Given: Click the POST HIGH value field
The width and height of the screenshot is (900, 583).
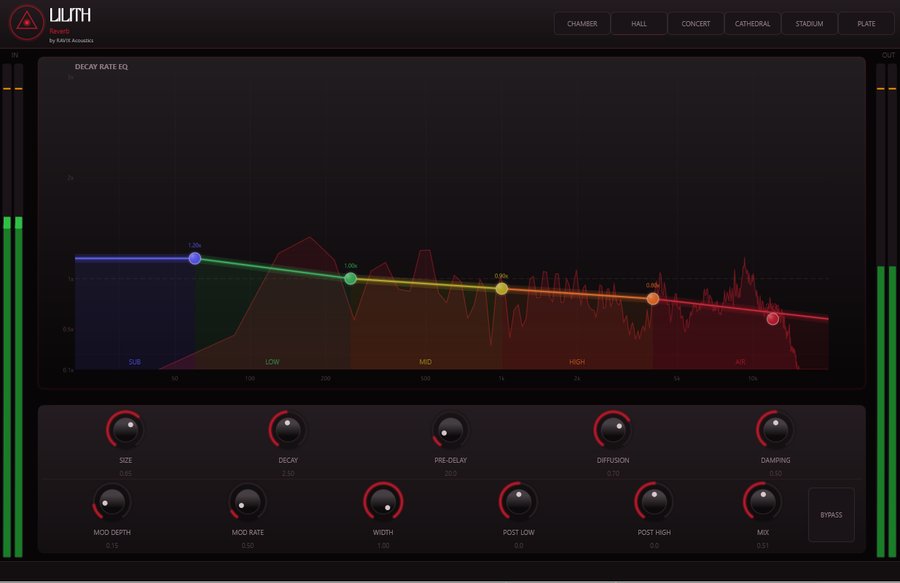Looking at the screenshot, I should (x=654, y=546).
